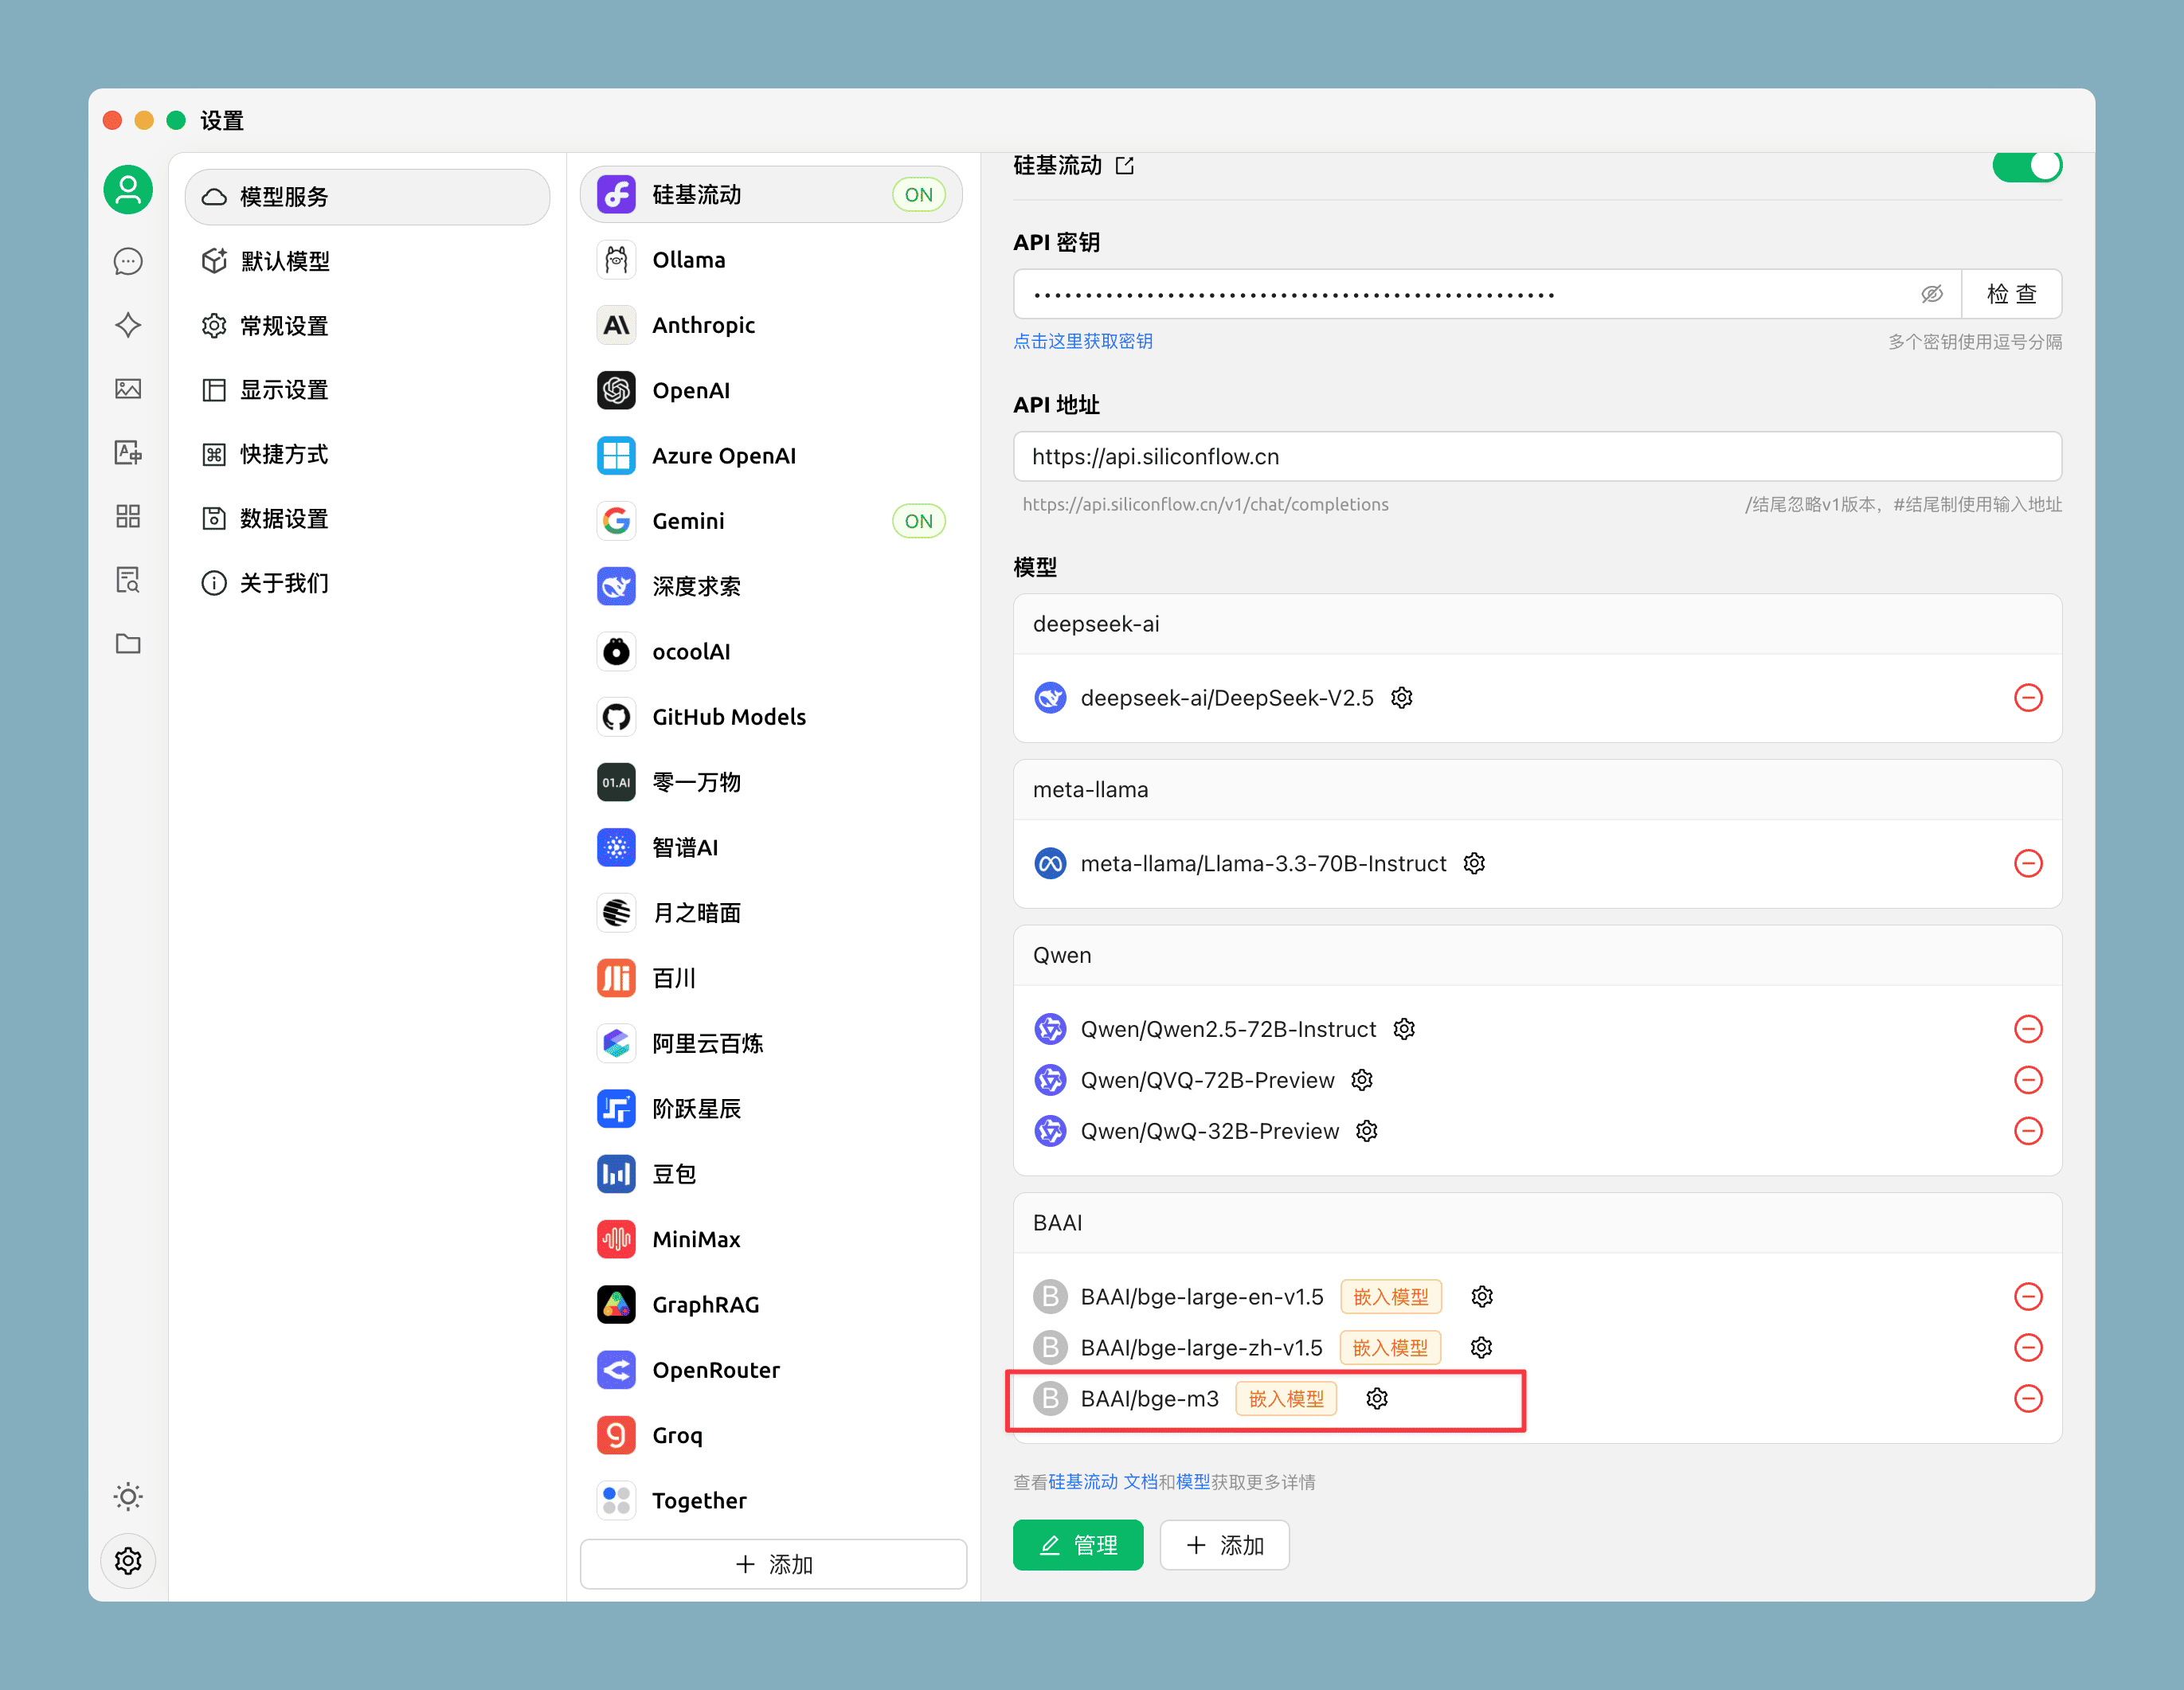
Task: Select Gemini provider
Action: pyautogui.click(x=771, y=521)
